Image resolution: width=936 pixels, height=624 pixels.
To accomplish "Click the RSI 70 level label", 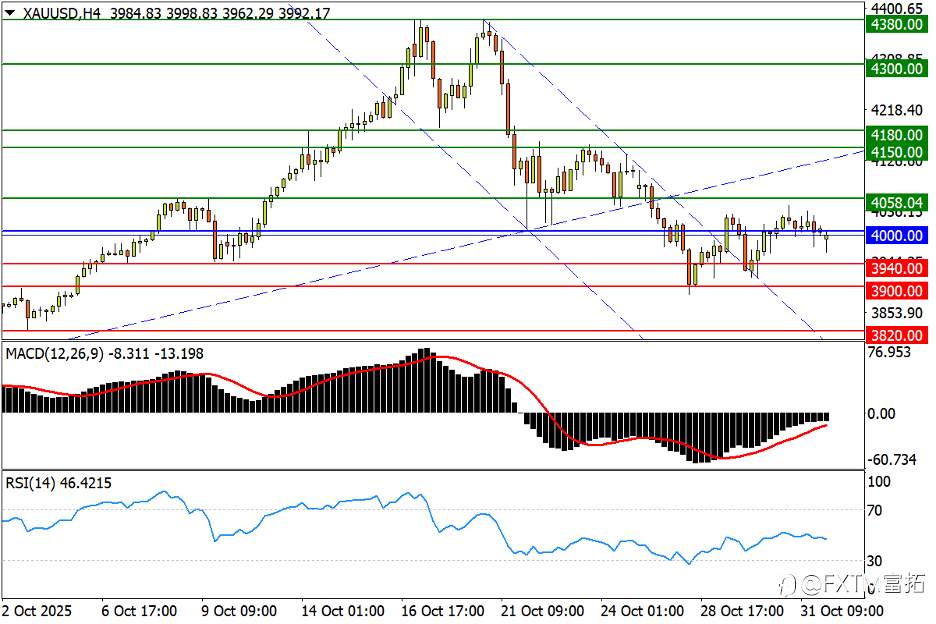I will coord(875,511).
